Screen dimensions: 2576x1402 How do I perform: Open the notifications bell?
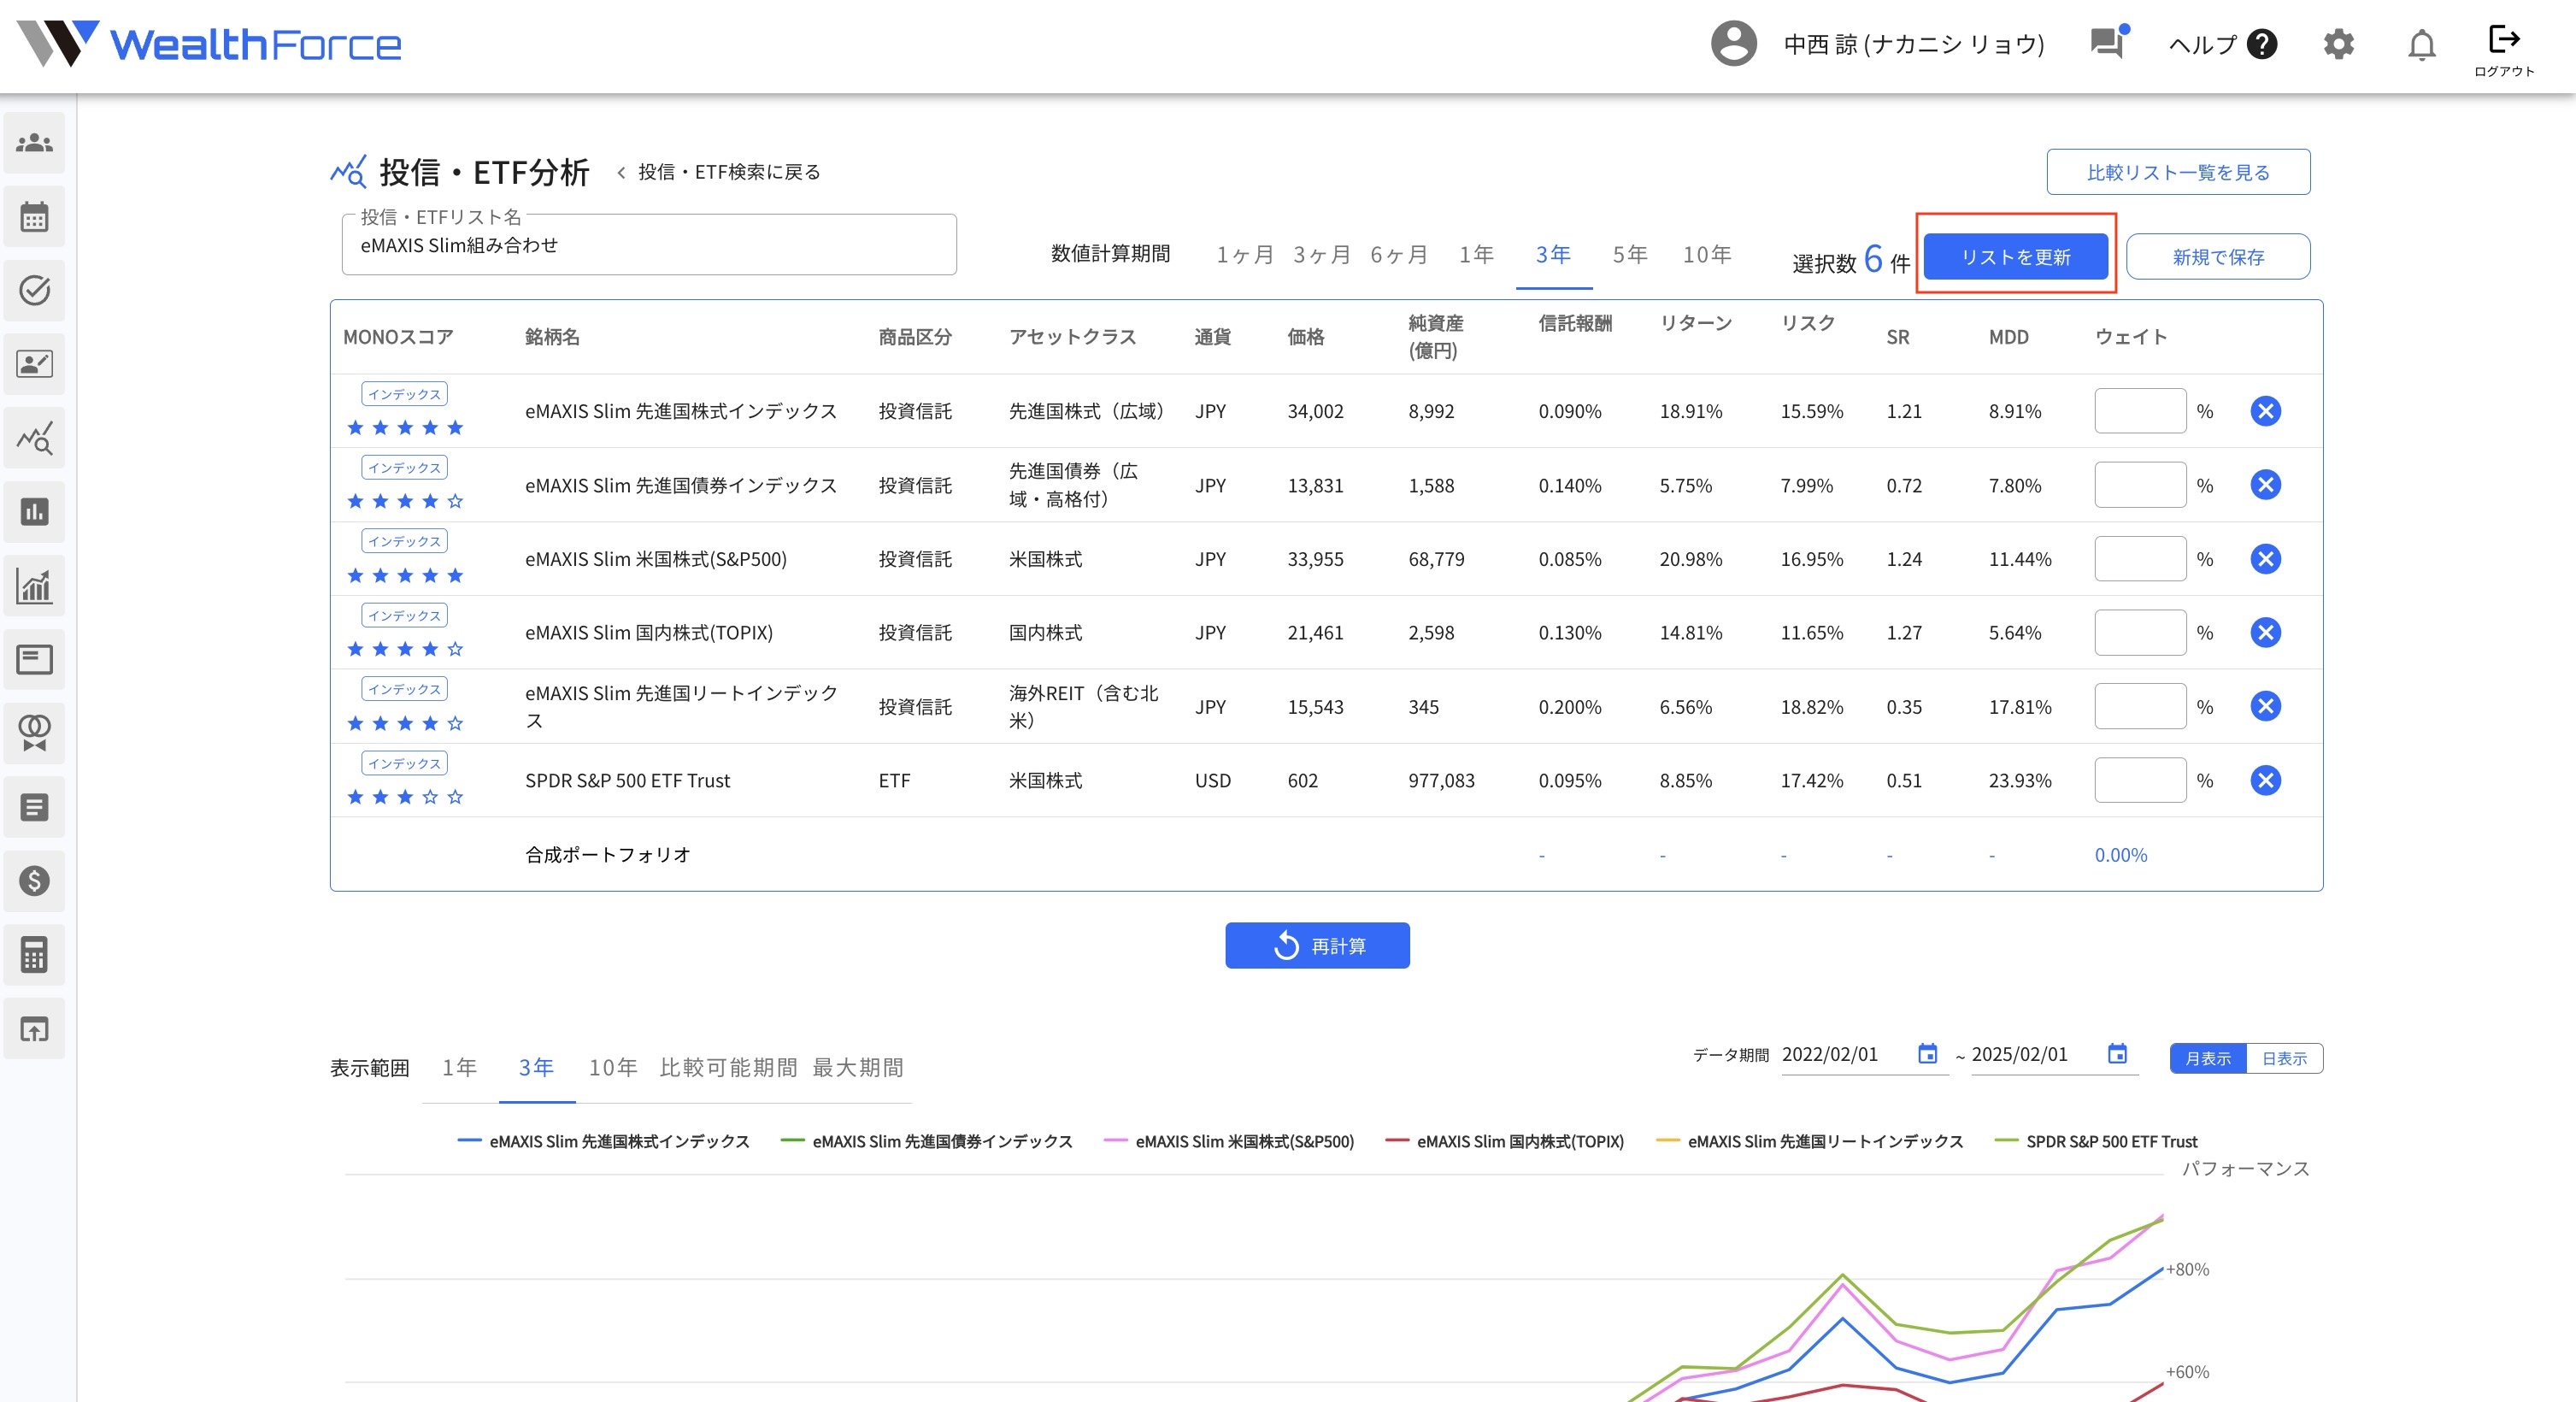2421,45
